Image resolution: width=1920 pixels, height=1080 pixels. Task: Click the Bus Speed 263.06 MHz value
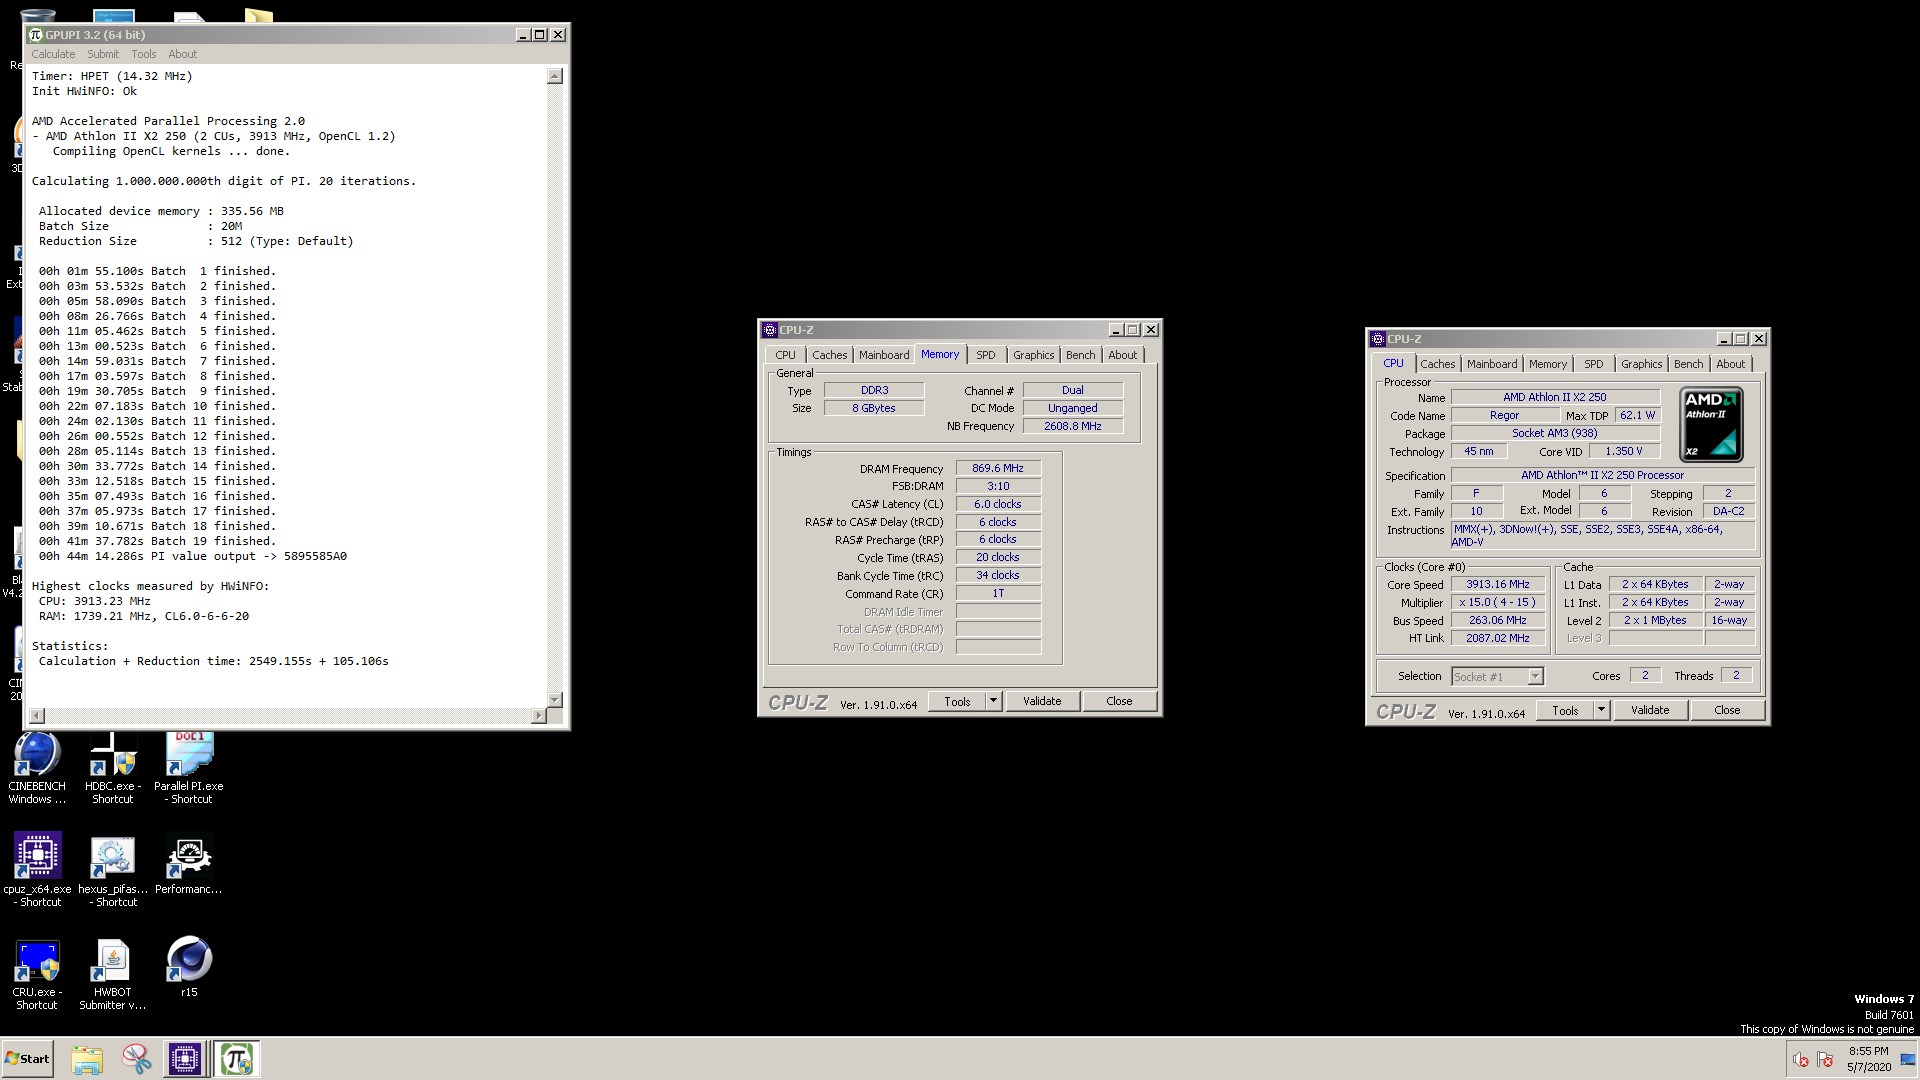[1498, 621]
